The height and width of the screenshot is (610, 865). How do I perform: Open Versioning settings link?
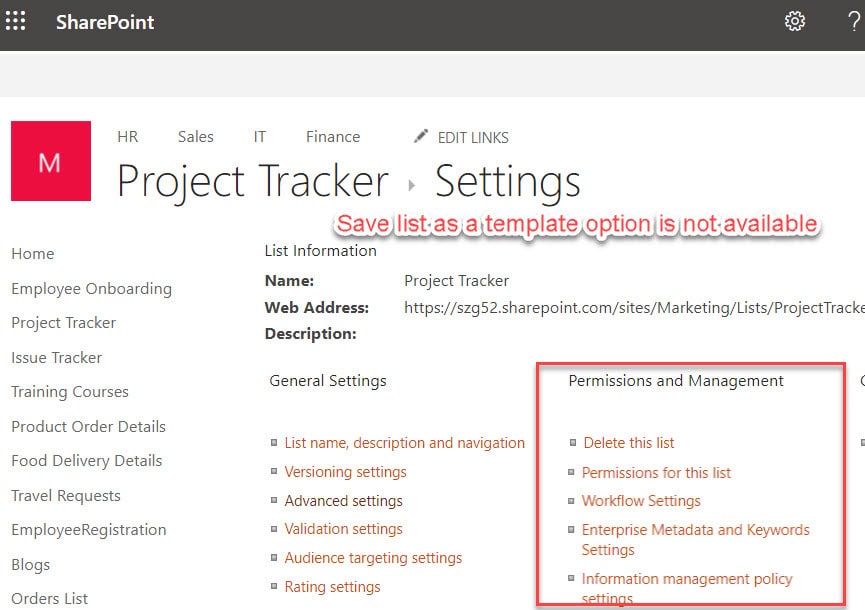pos(345,472)
